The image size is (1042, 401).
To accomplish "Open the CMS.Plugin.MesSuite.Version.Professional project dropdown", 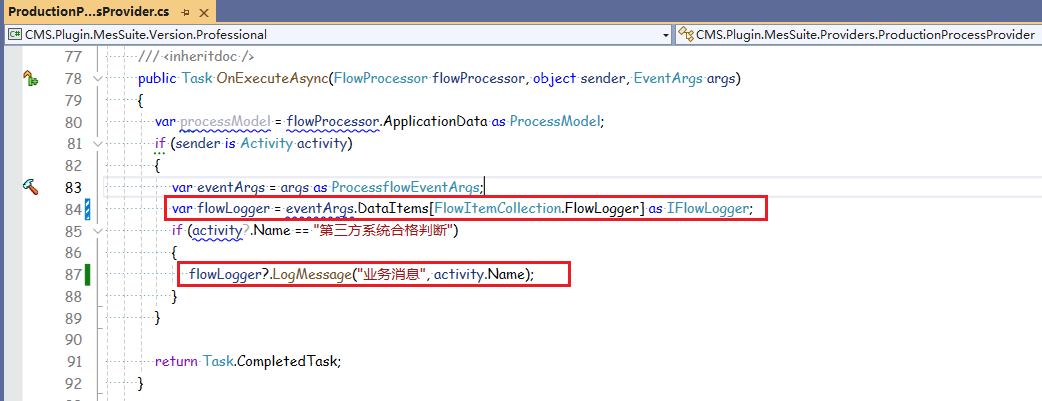I will (x=665, y=35).
